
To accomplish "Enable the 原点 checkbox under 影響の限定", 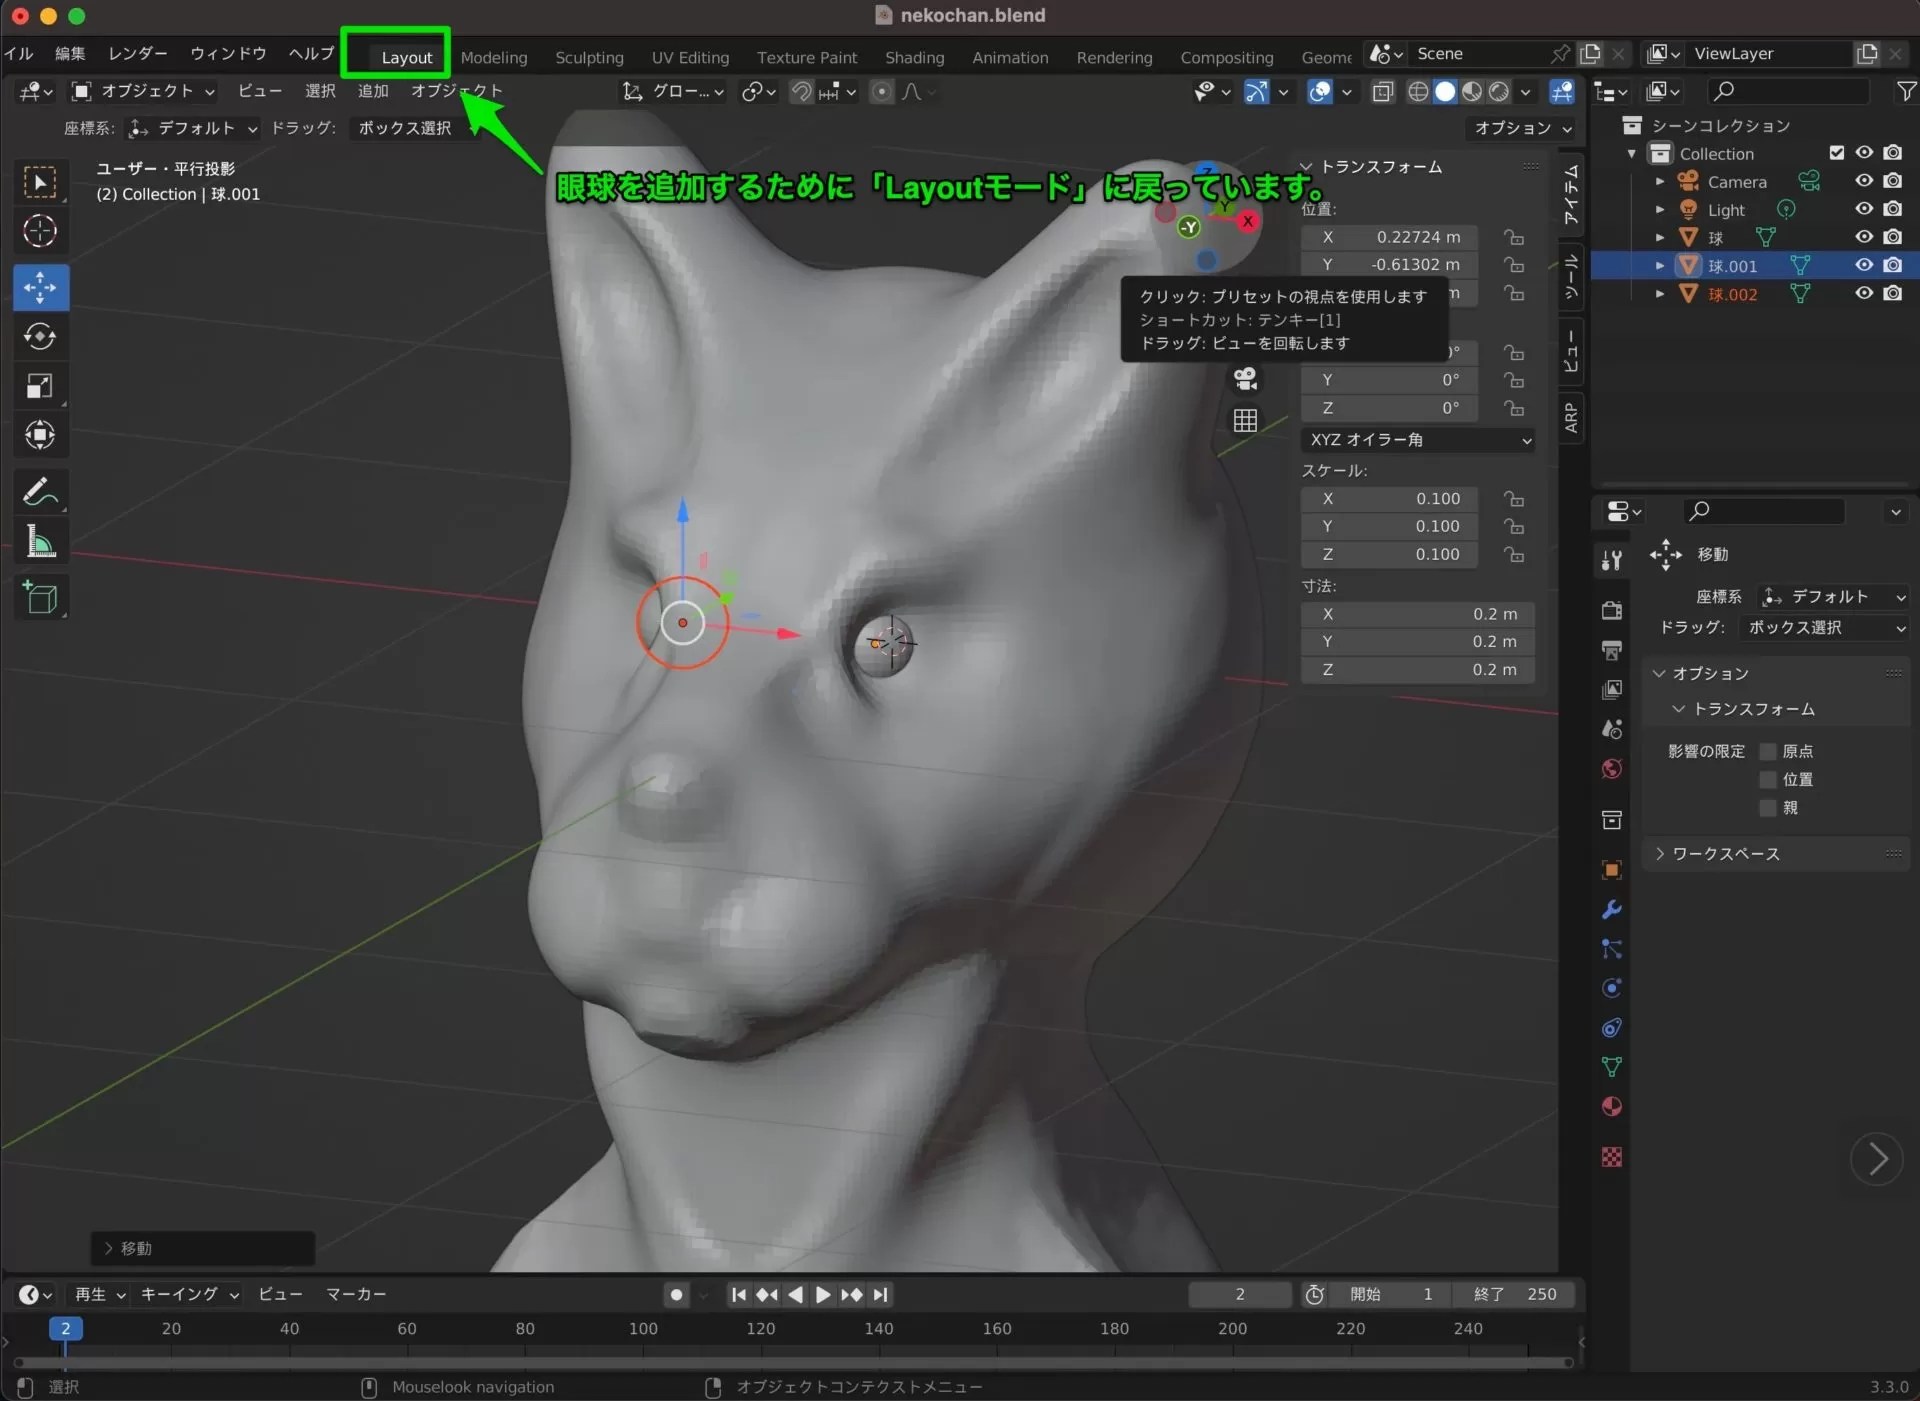I will (1769, 751).
